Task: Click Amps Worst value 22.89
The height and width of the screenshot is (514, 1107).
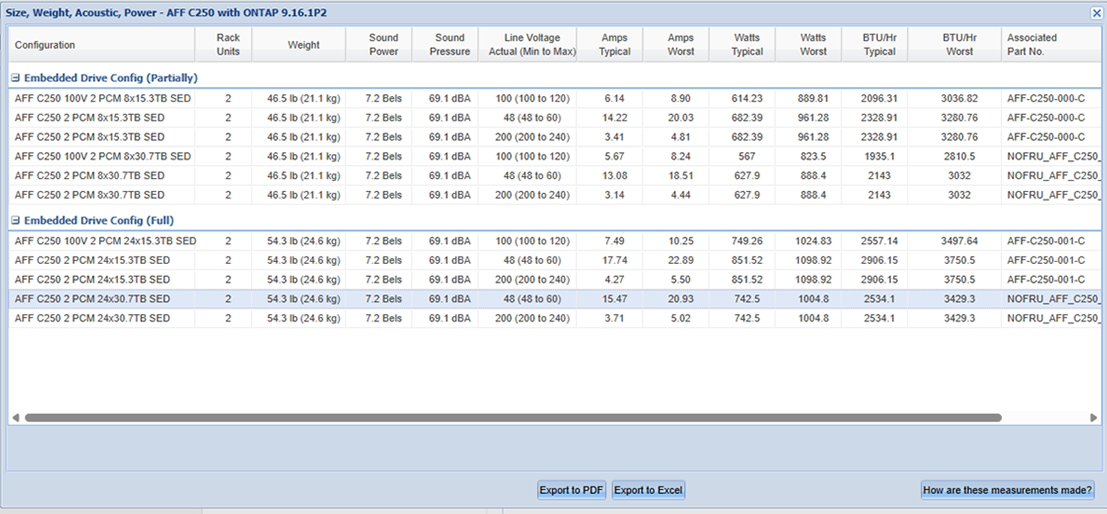Action: [x=681, y=261]
